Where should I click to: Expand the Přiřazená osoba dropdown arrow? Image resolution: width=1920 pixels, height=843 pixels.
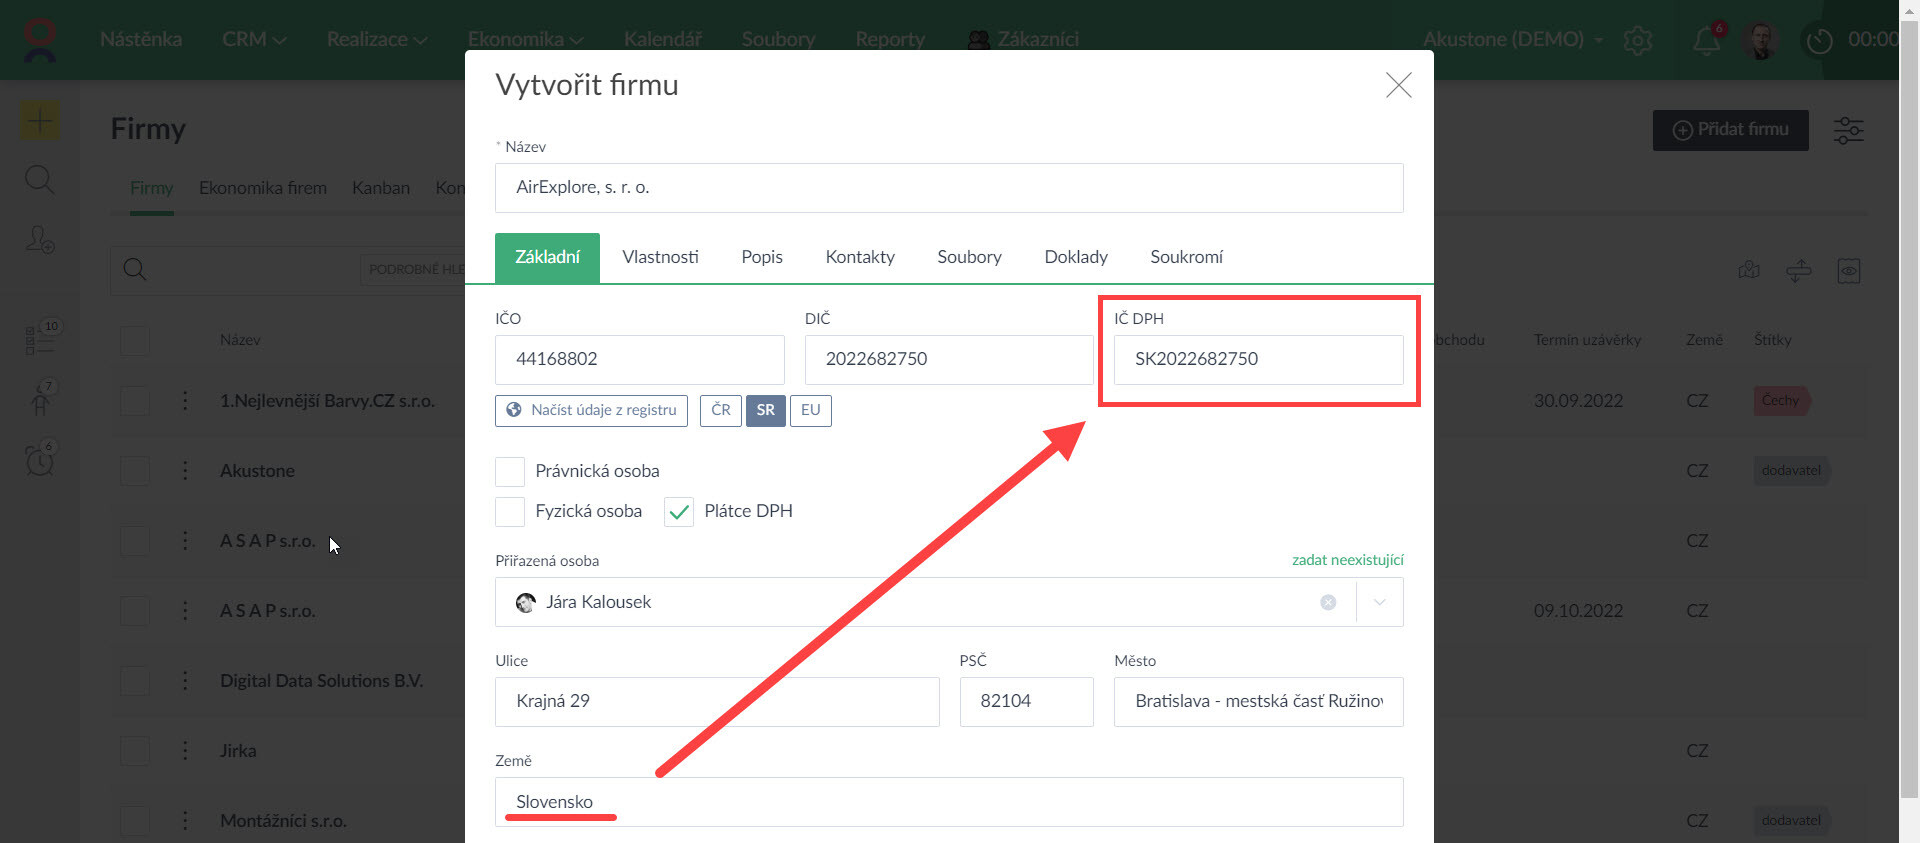1380,602
